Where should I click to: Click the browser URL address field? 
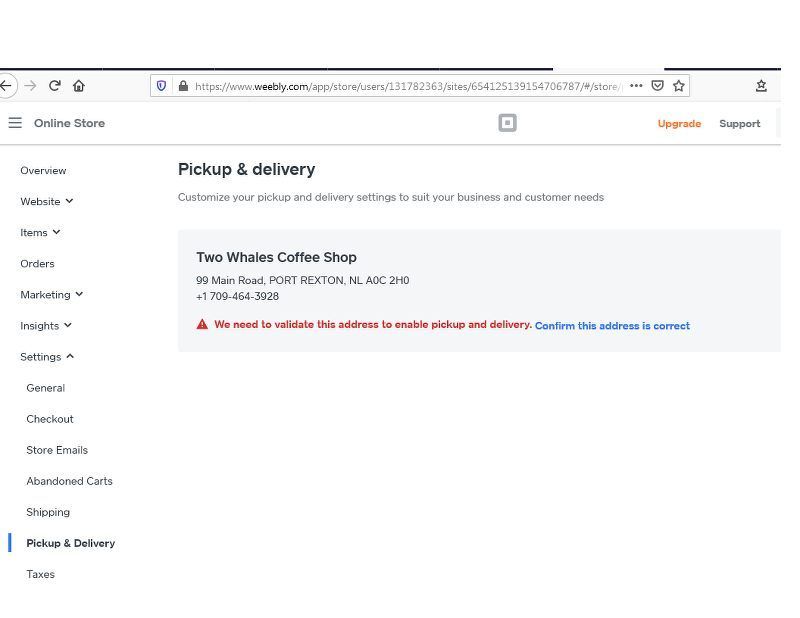(400, 86)
